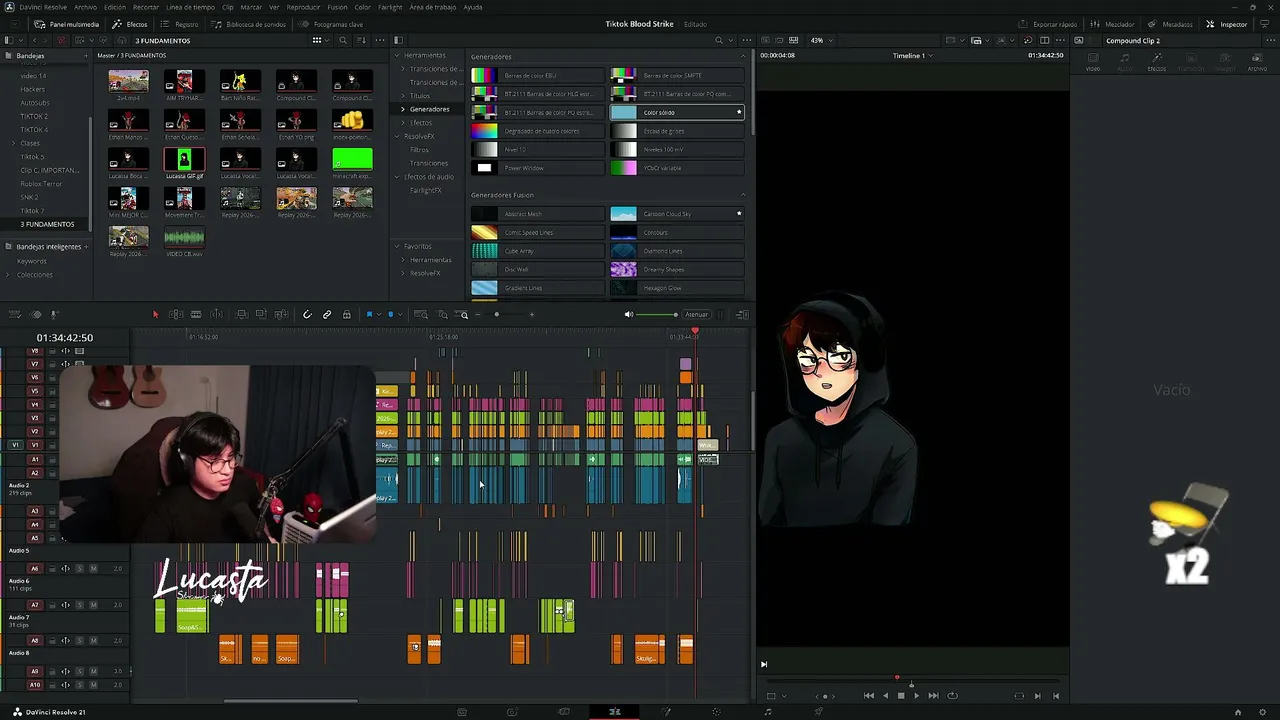Select the Hackers bin

(x=33, y=89)
